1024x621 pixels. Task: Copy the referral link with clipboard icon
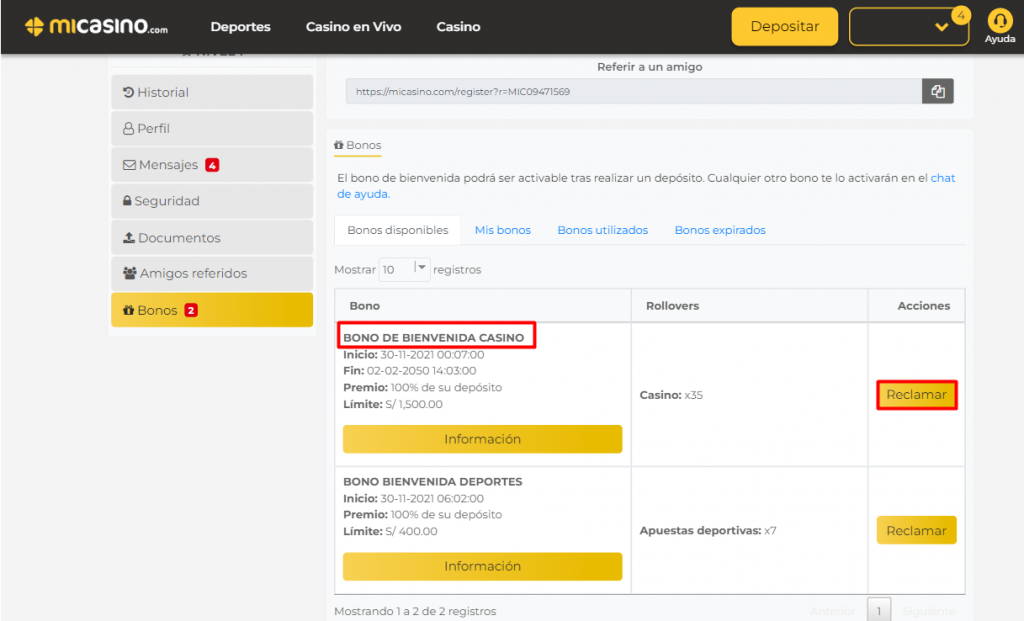pos(937,92)
